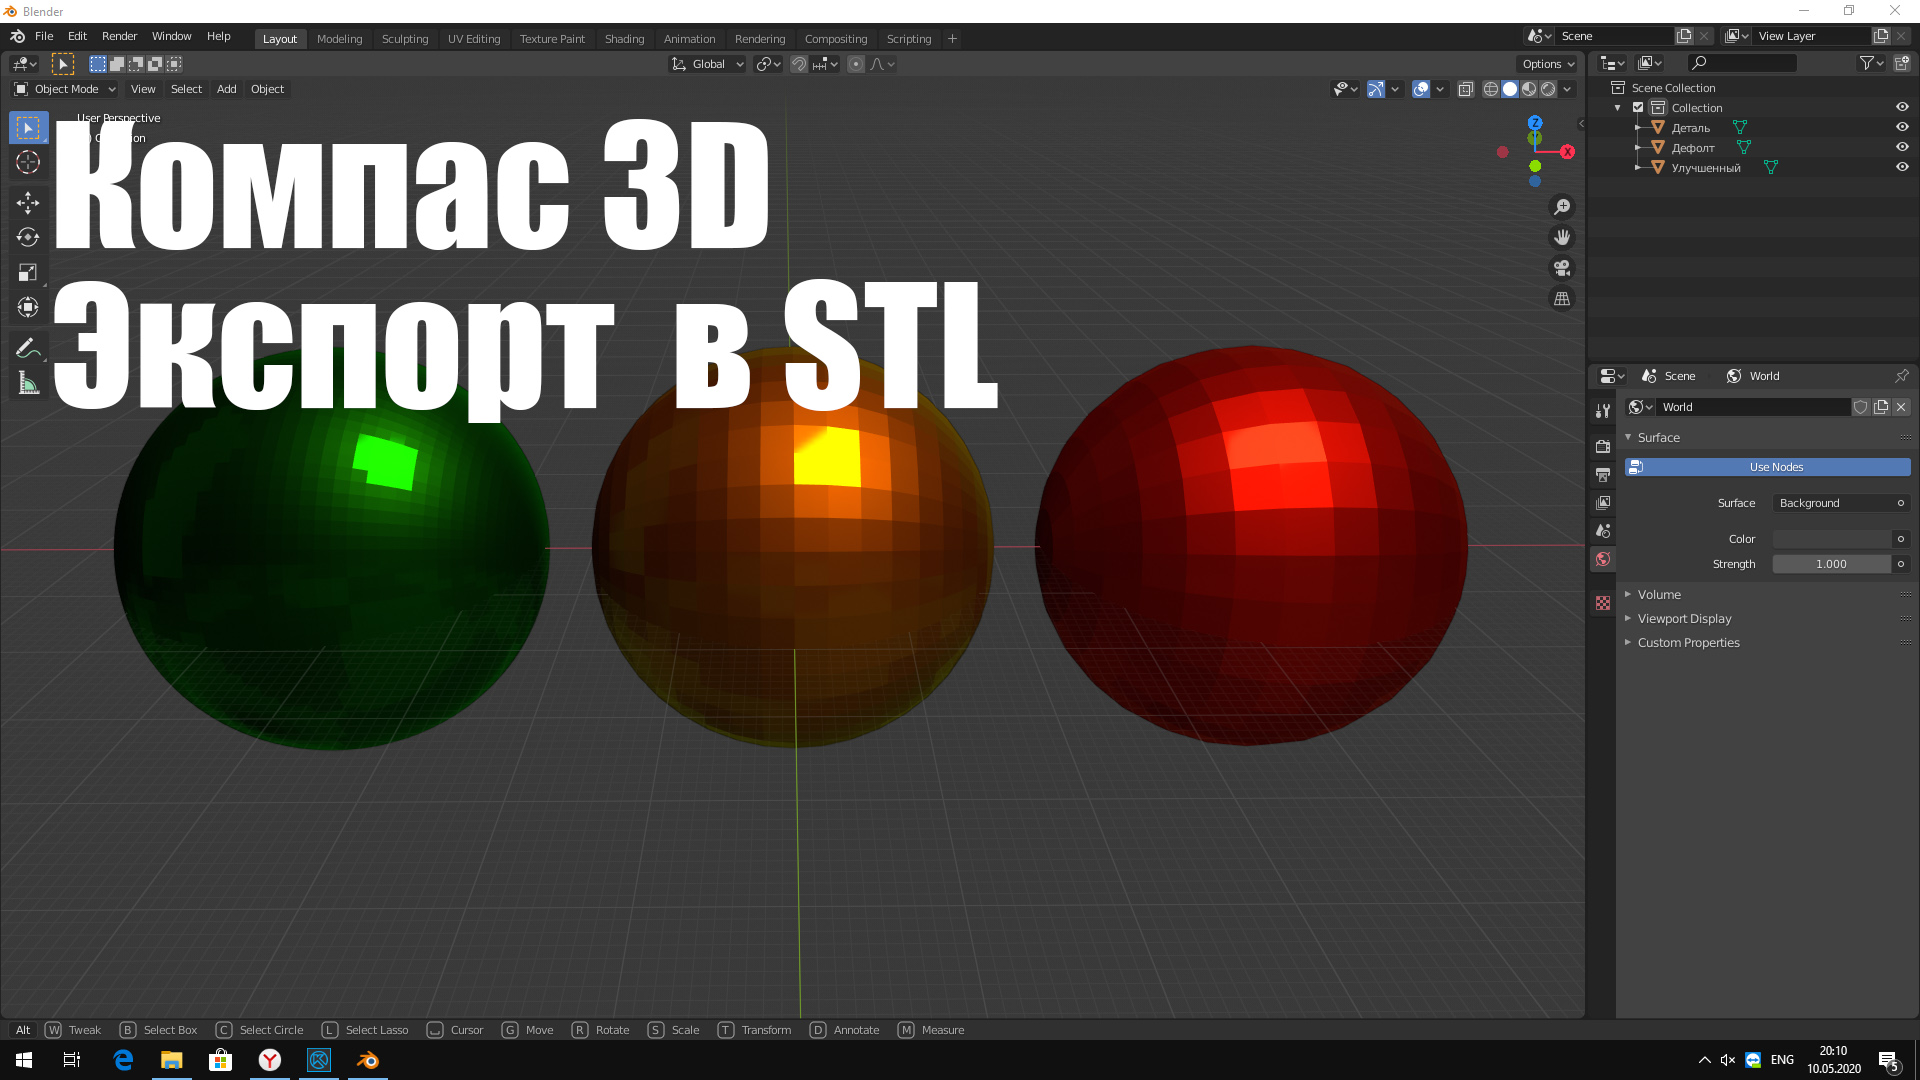Select the Annotate pencil tool
The width and height of the screenshot is (1920, 1080).
(28, 348)
